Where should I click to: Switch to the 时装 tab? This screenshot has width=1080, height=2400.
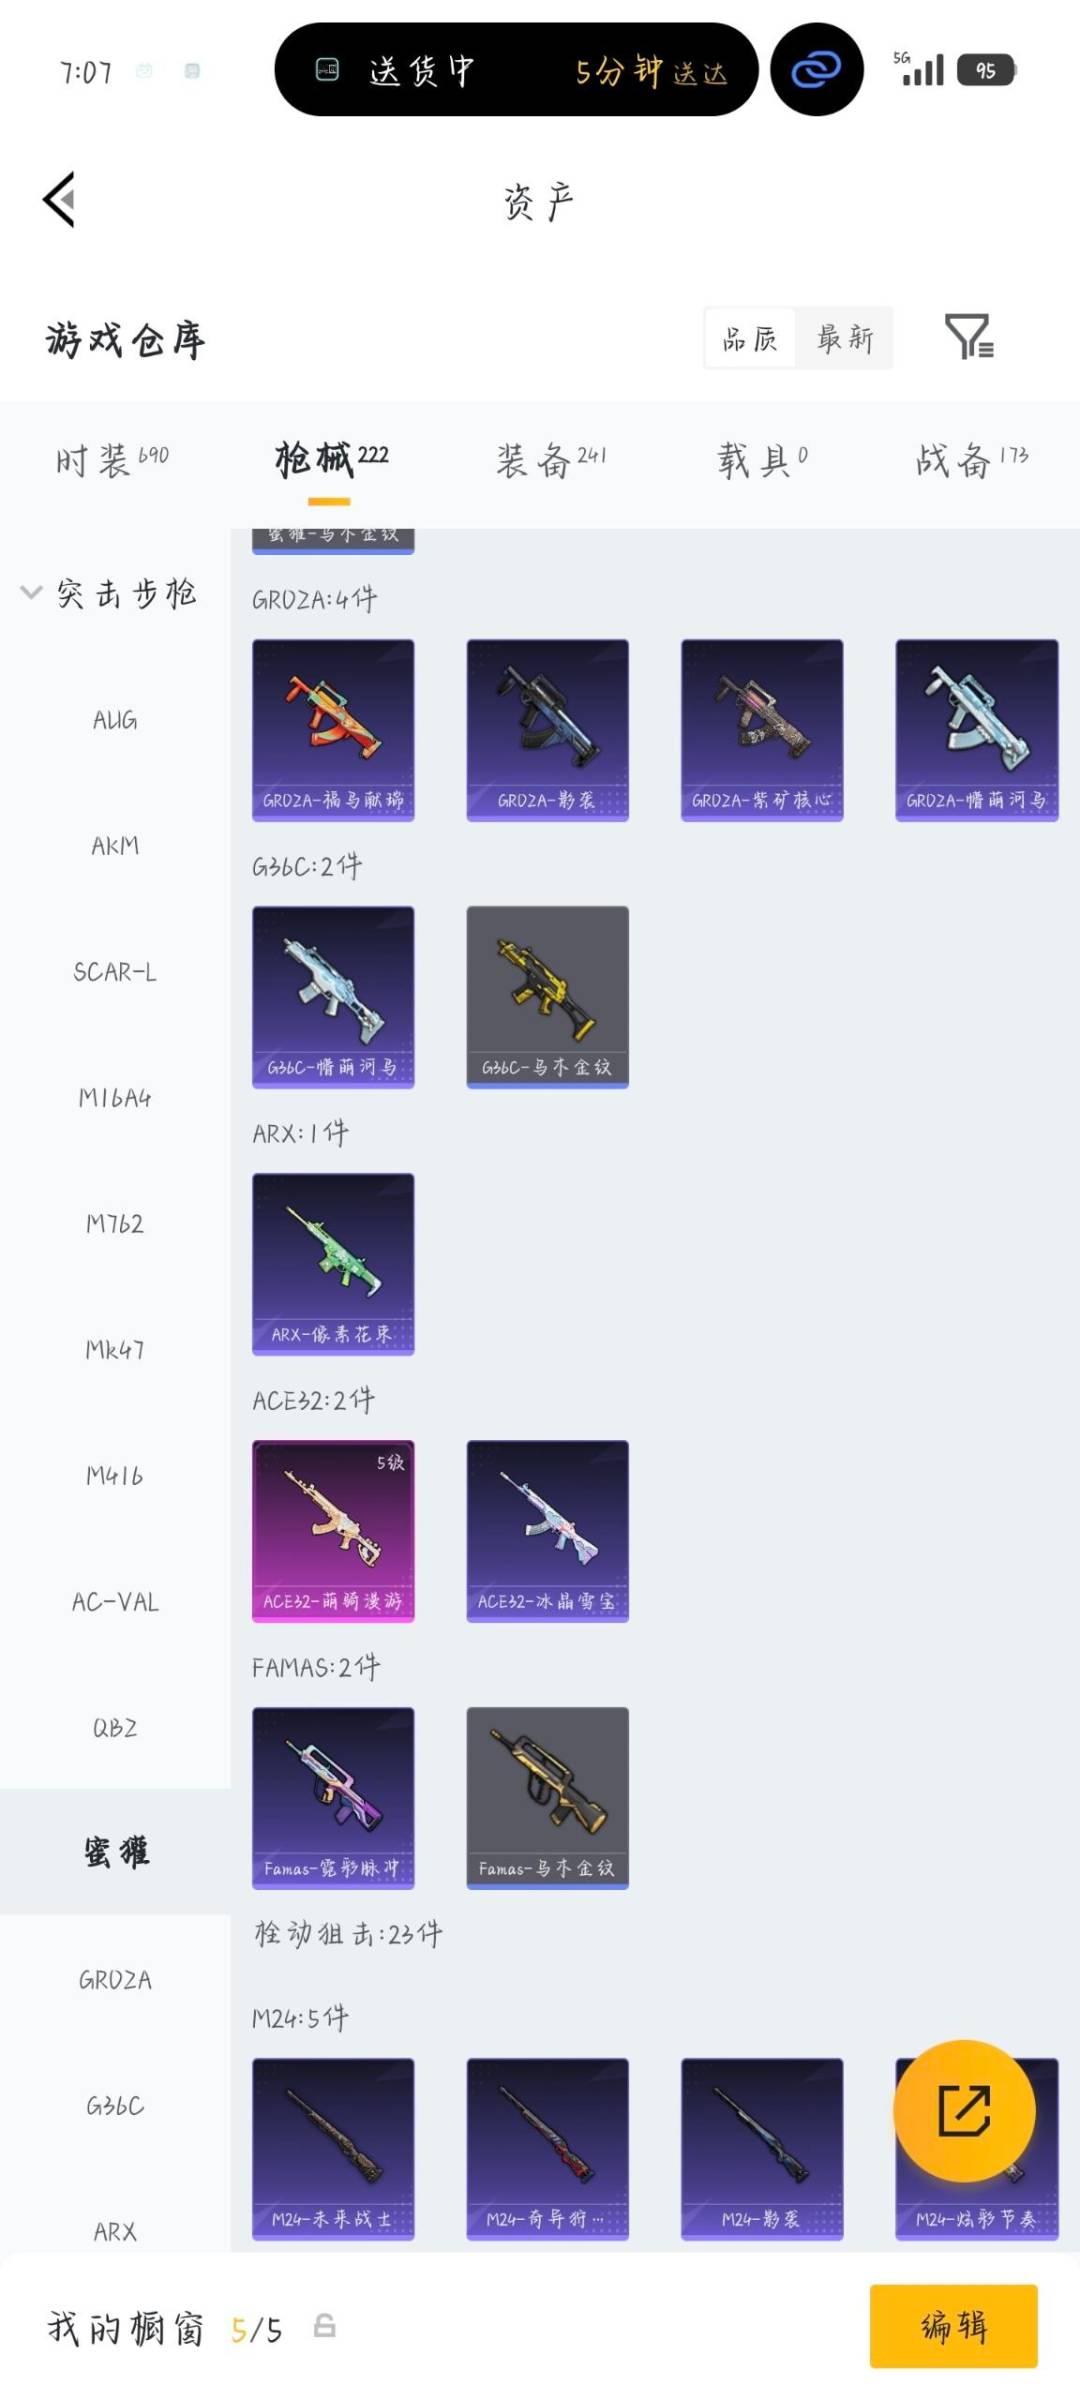click(x=112, y=461)
